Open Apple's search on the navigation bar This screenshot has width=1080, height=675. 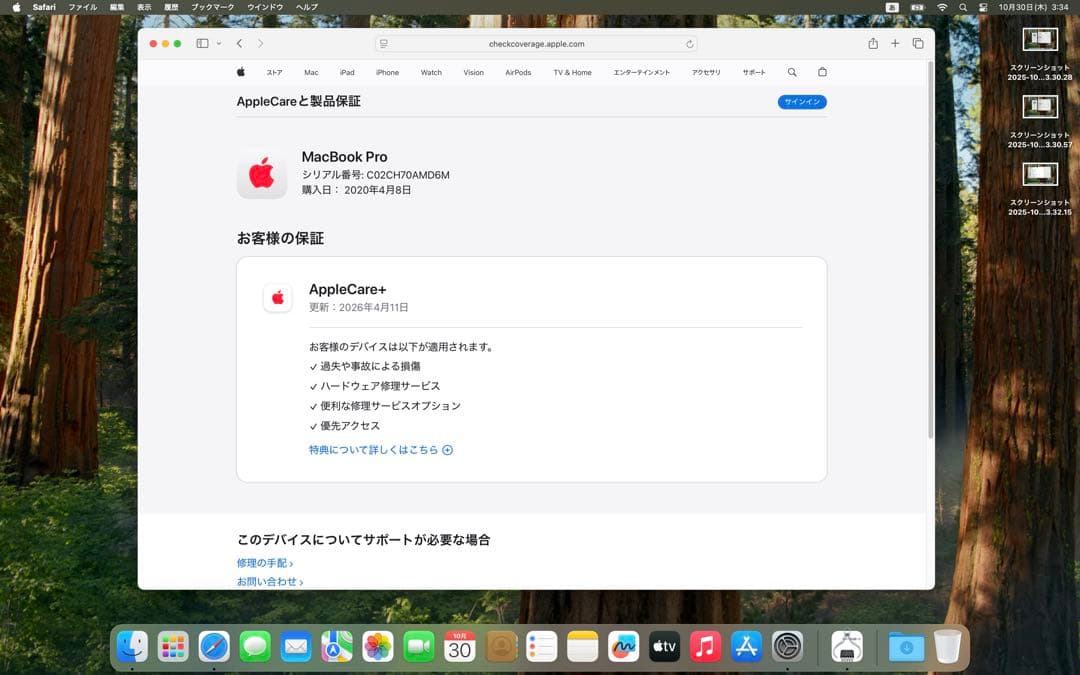coord(792,72)
